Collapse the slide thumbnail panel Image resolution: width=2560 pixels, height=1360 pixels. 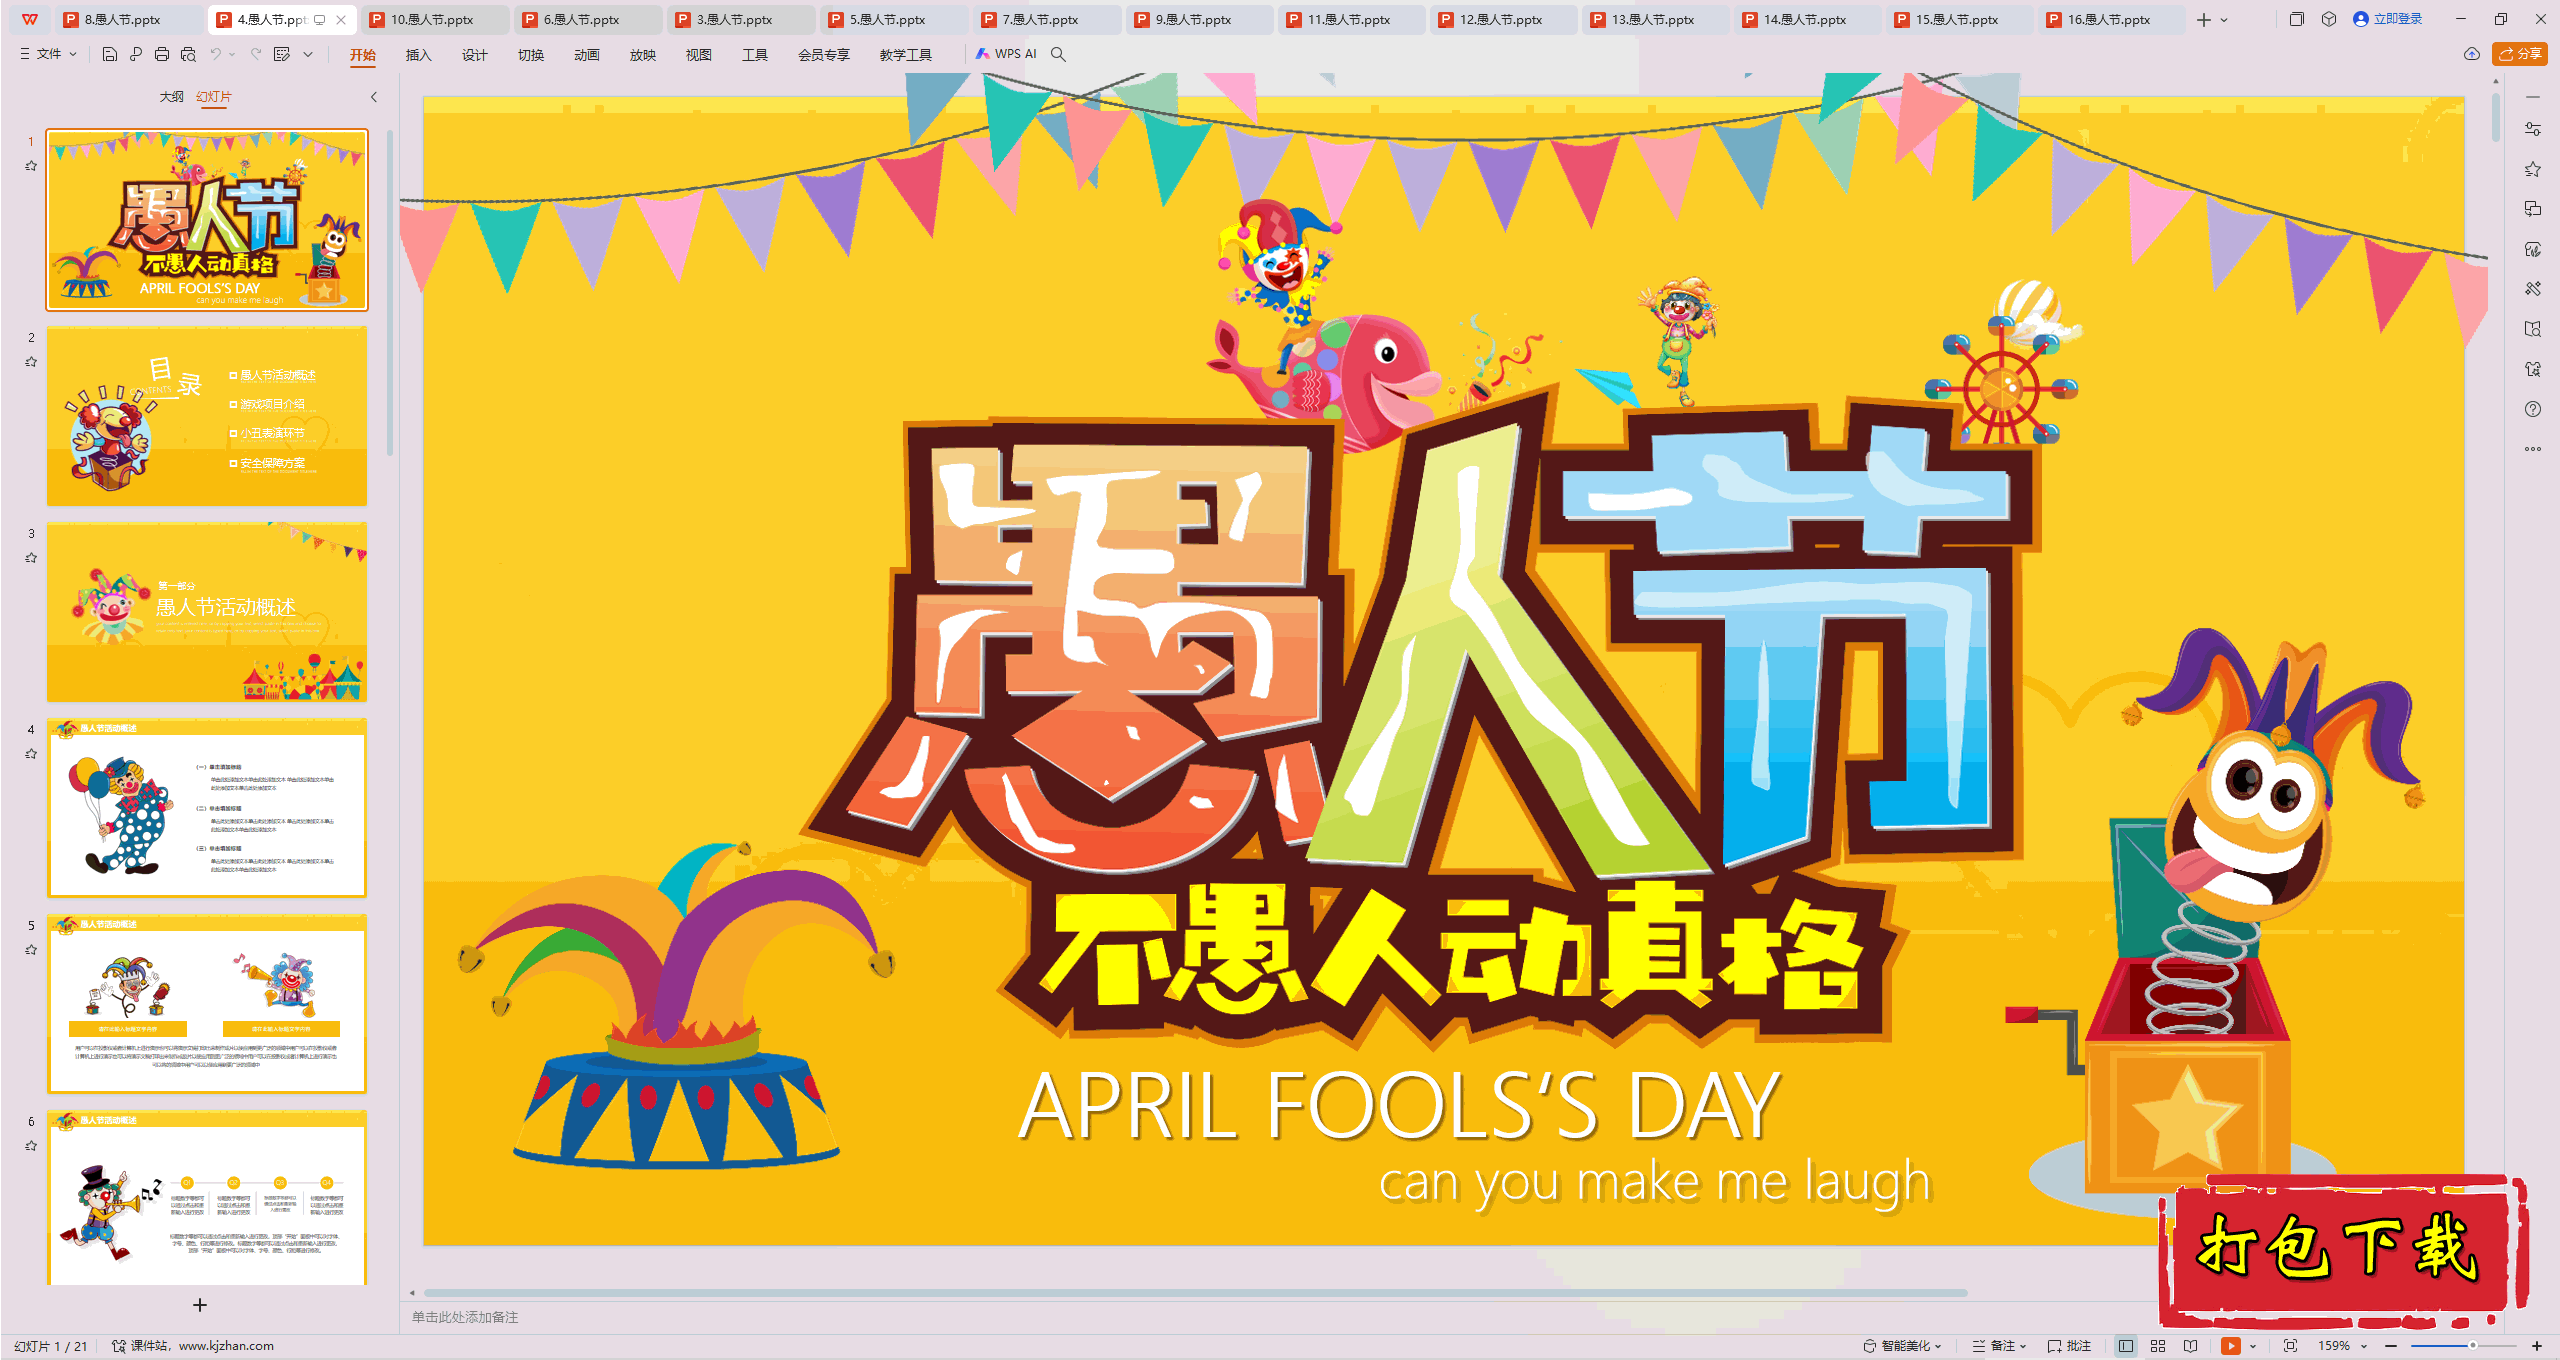click(x=374, y=97)
